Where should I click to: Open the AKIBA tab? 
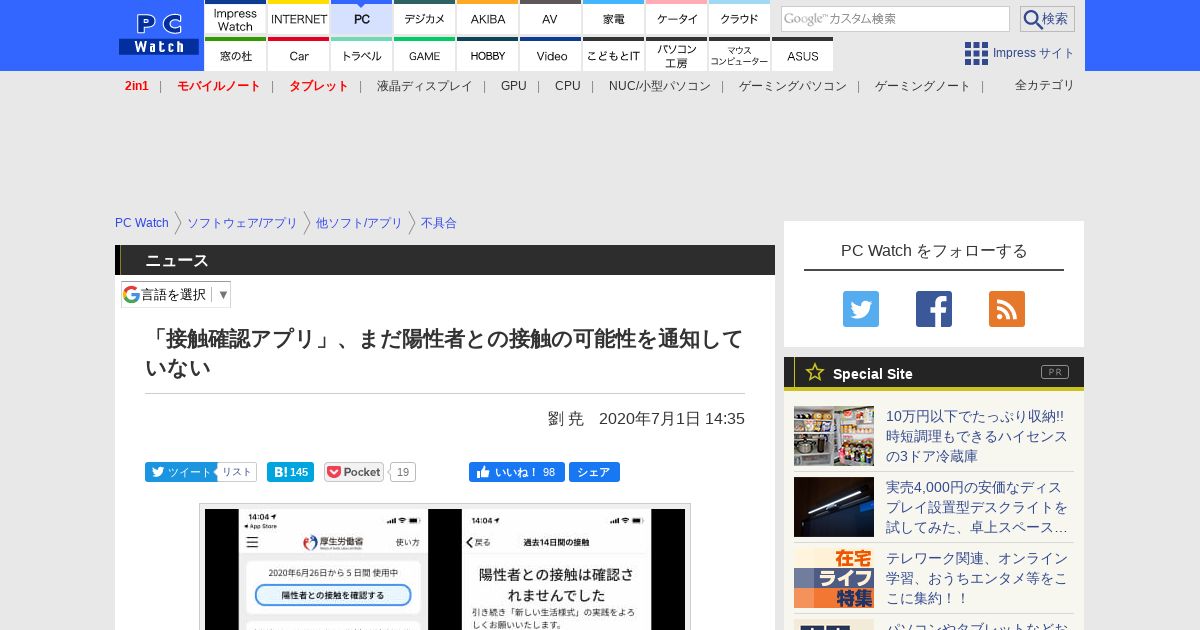click(488, 18)
